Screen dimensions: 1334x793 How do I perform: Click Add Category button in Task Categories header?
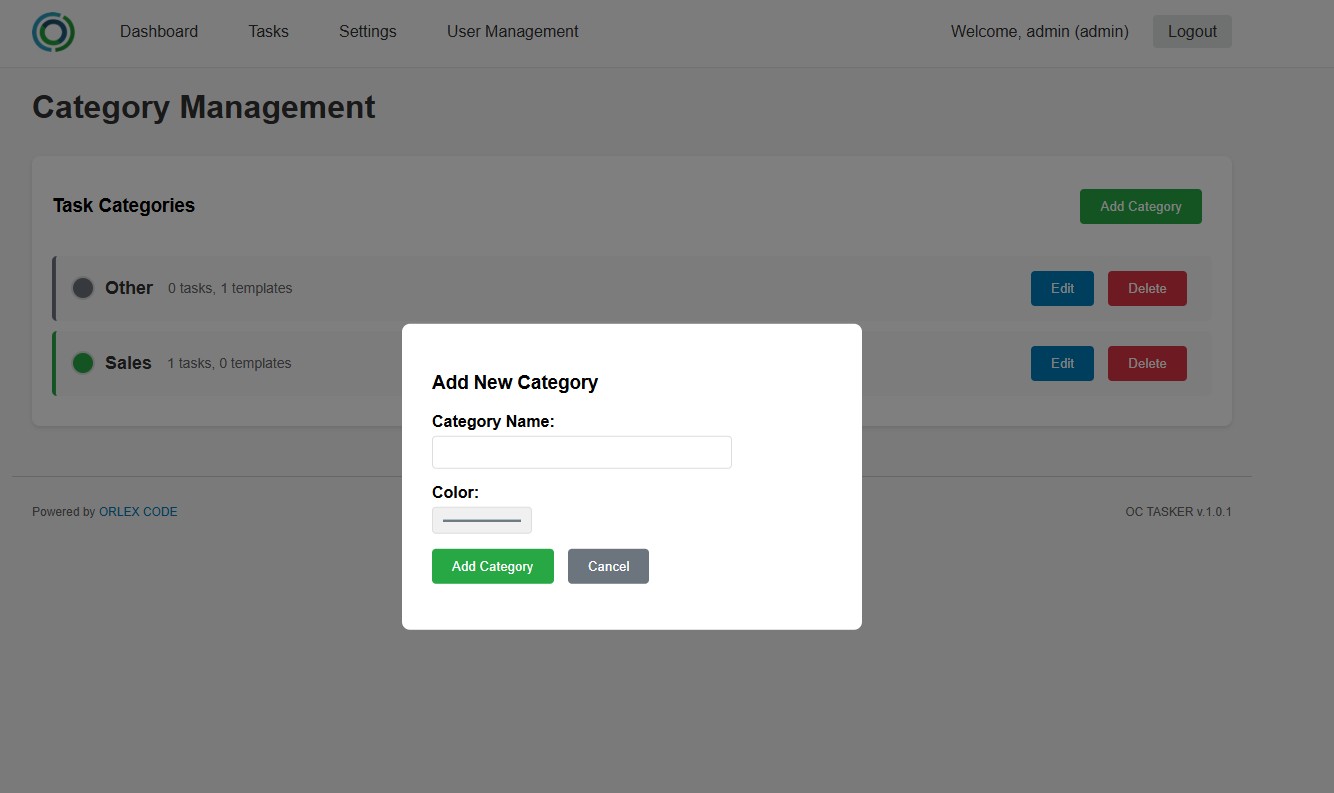[1140, 207]
